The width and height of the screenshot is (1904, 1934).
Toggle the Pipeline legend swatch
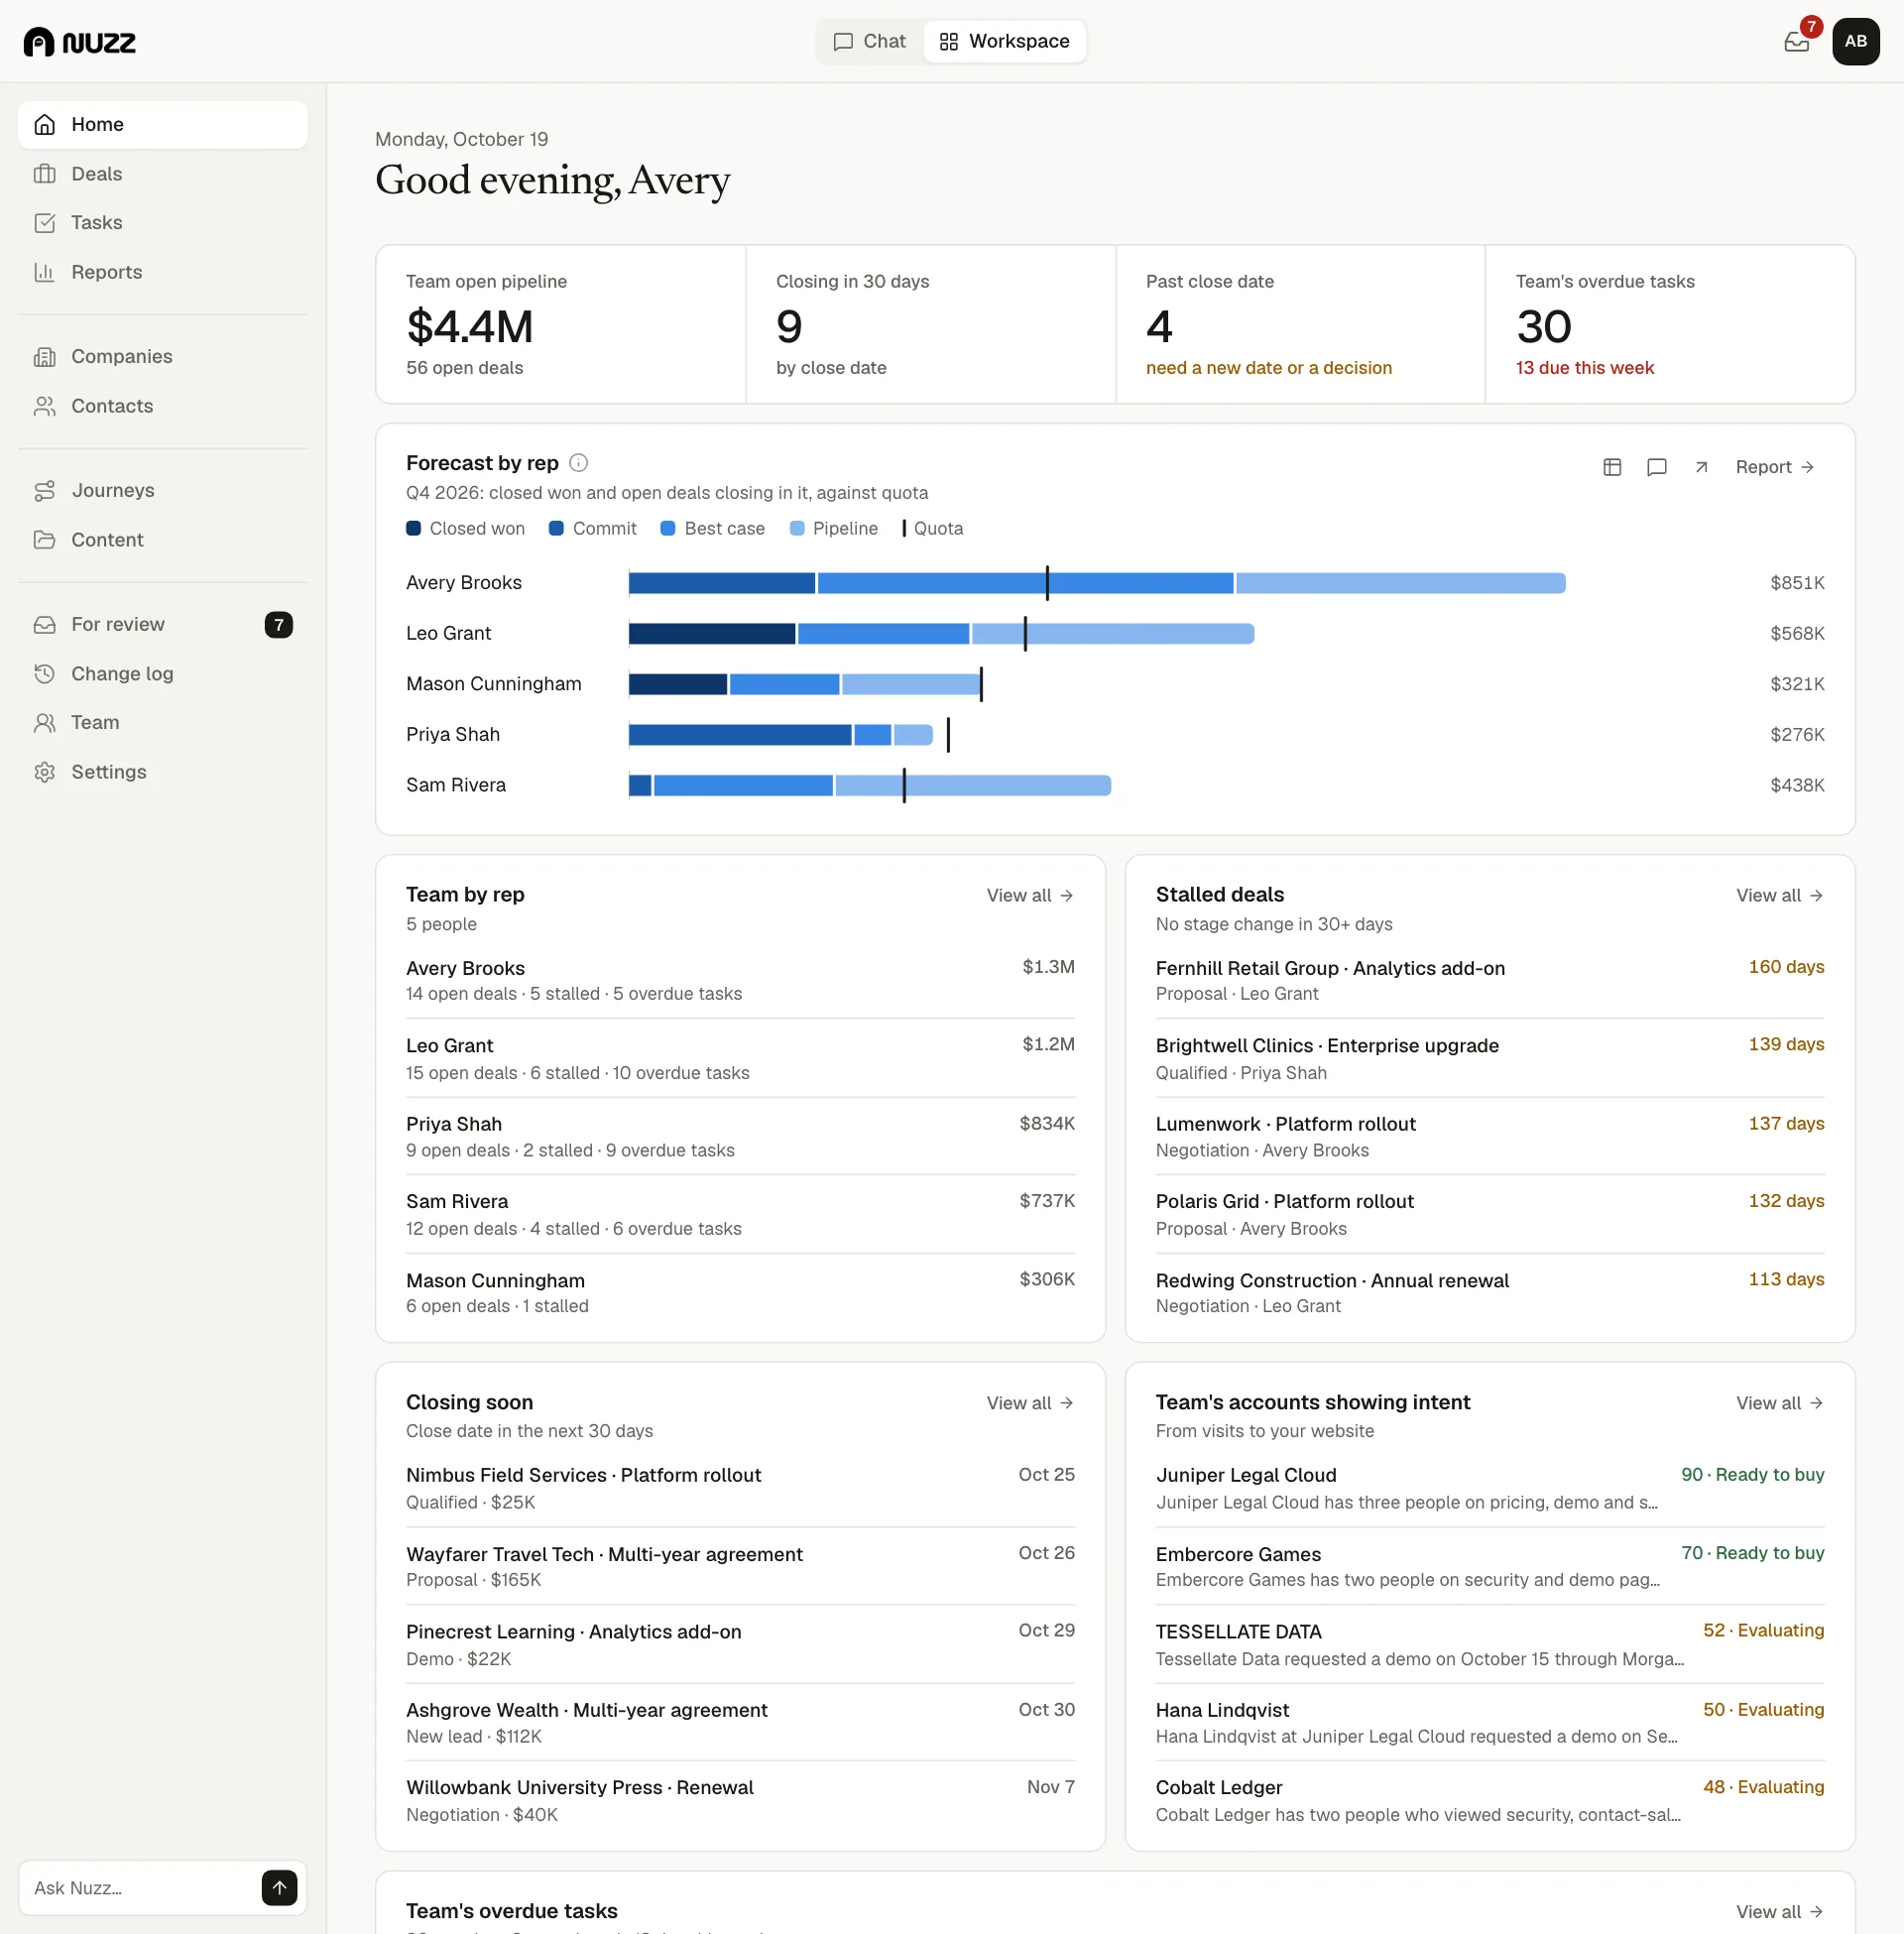pos(796,528)
